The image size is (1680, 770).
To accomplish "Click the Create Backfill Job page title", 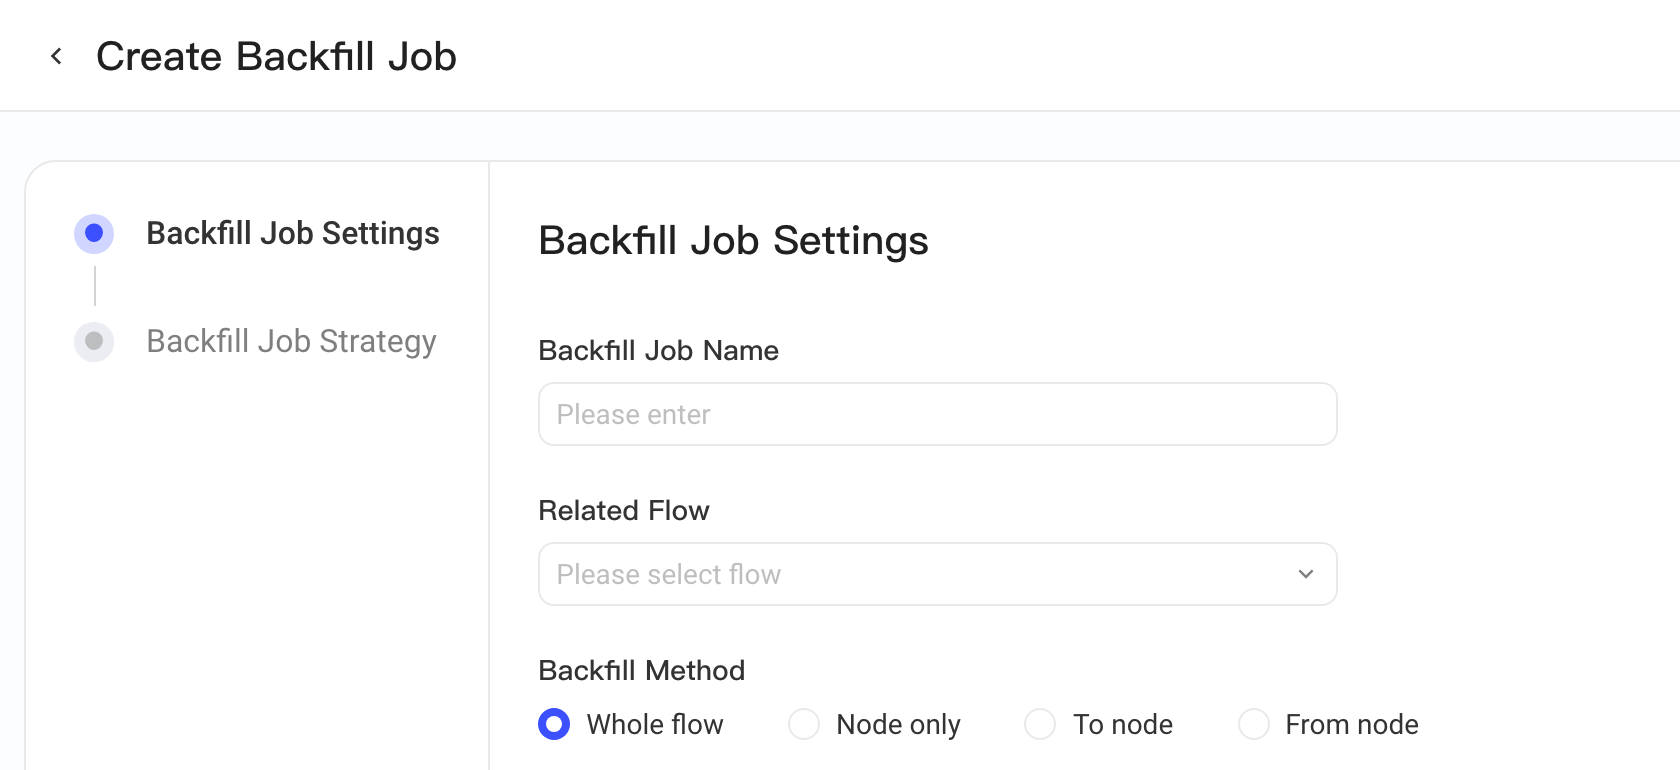I will 276,57.
